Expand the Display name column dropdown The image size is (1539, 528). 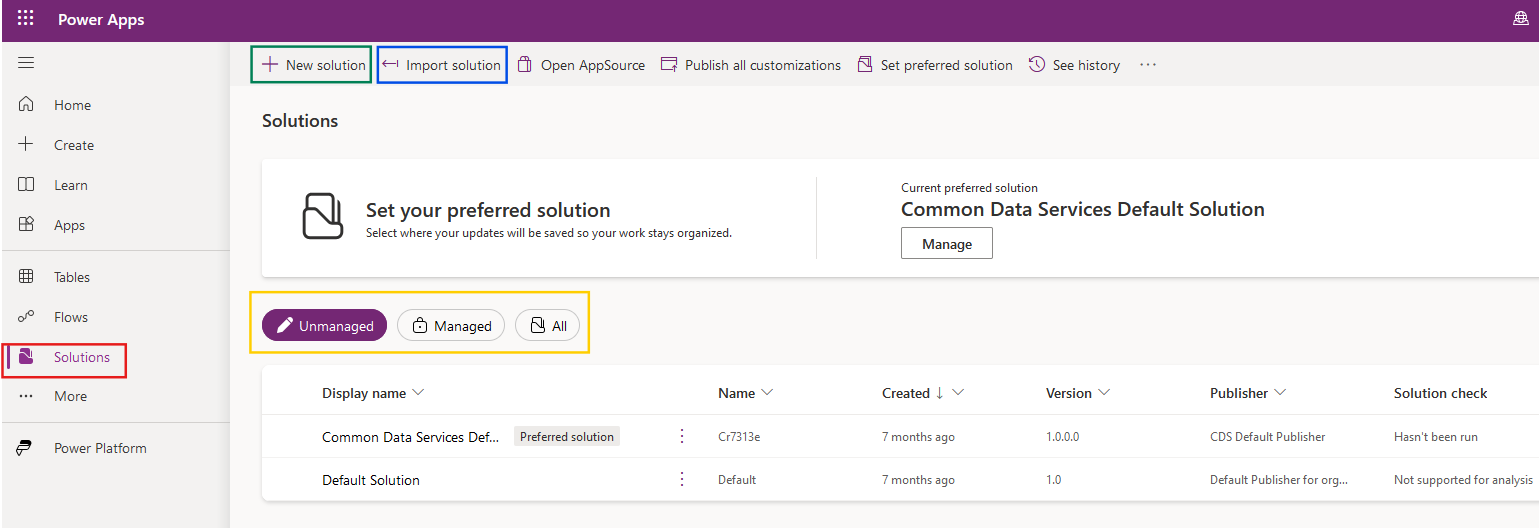click(418, 392)
